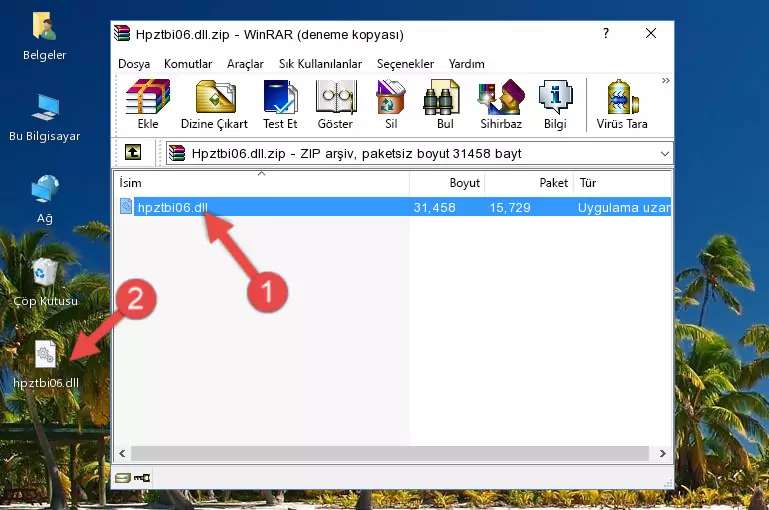This screenshot has height=510, width=769.
Task: Open the Komutlar menu
Action: pos(188,64)
